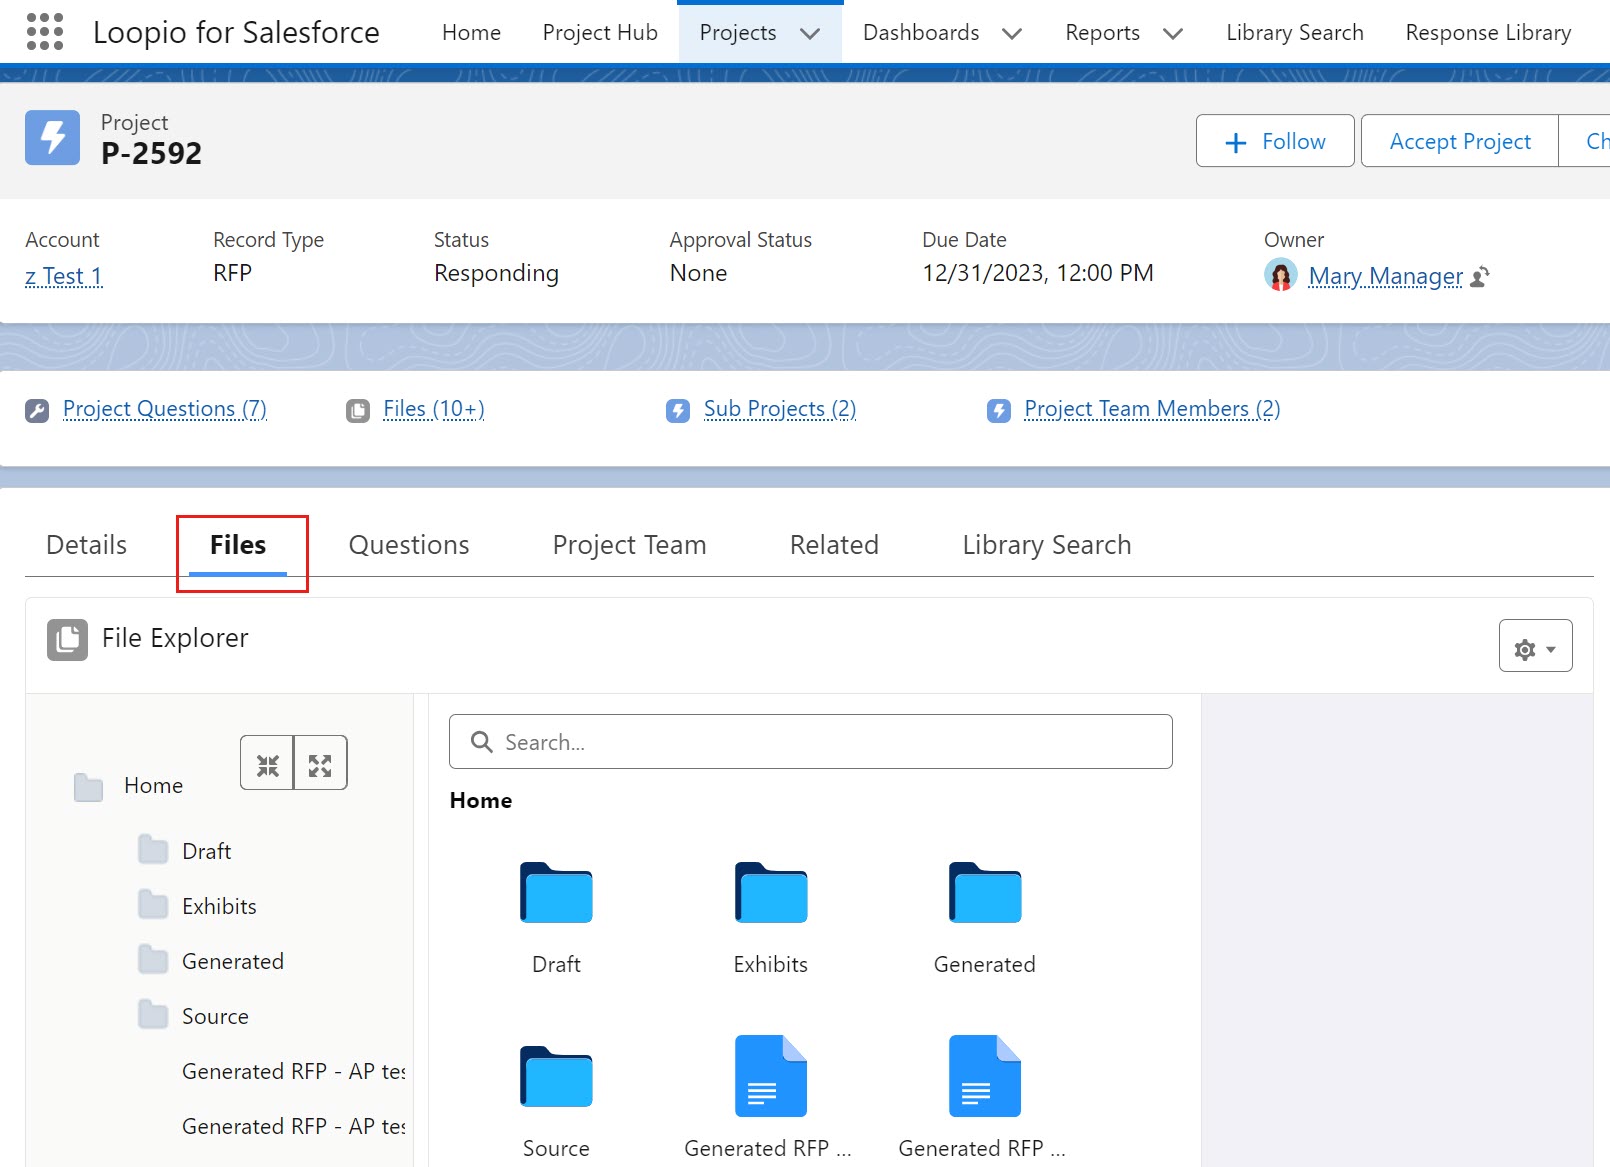Select Home in the folder tree

tap(153, 786)
